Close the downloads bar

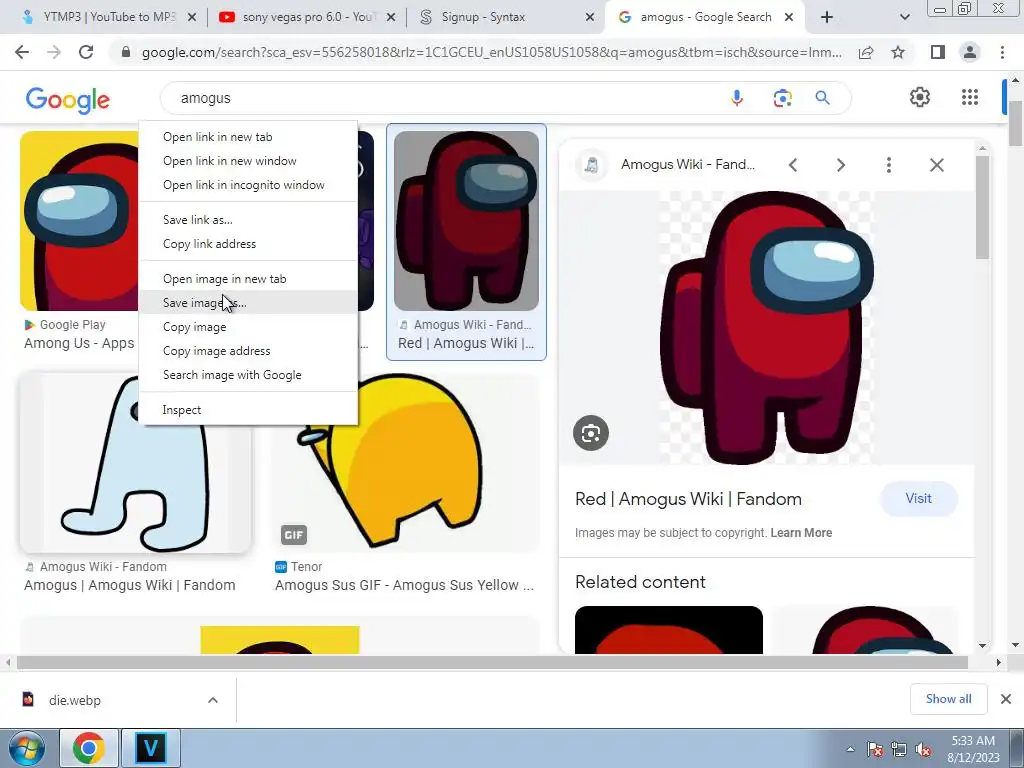pyautogui.click(x=1006, y=699)
